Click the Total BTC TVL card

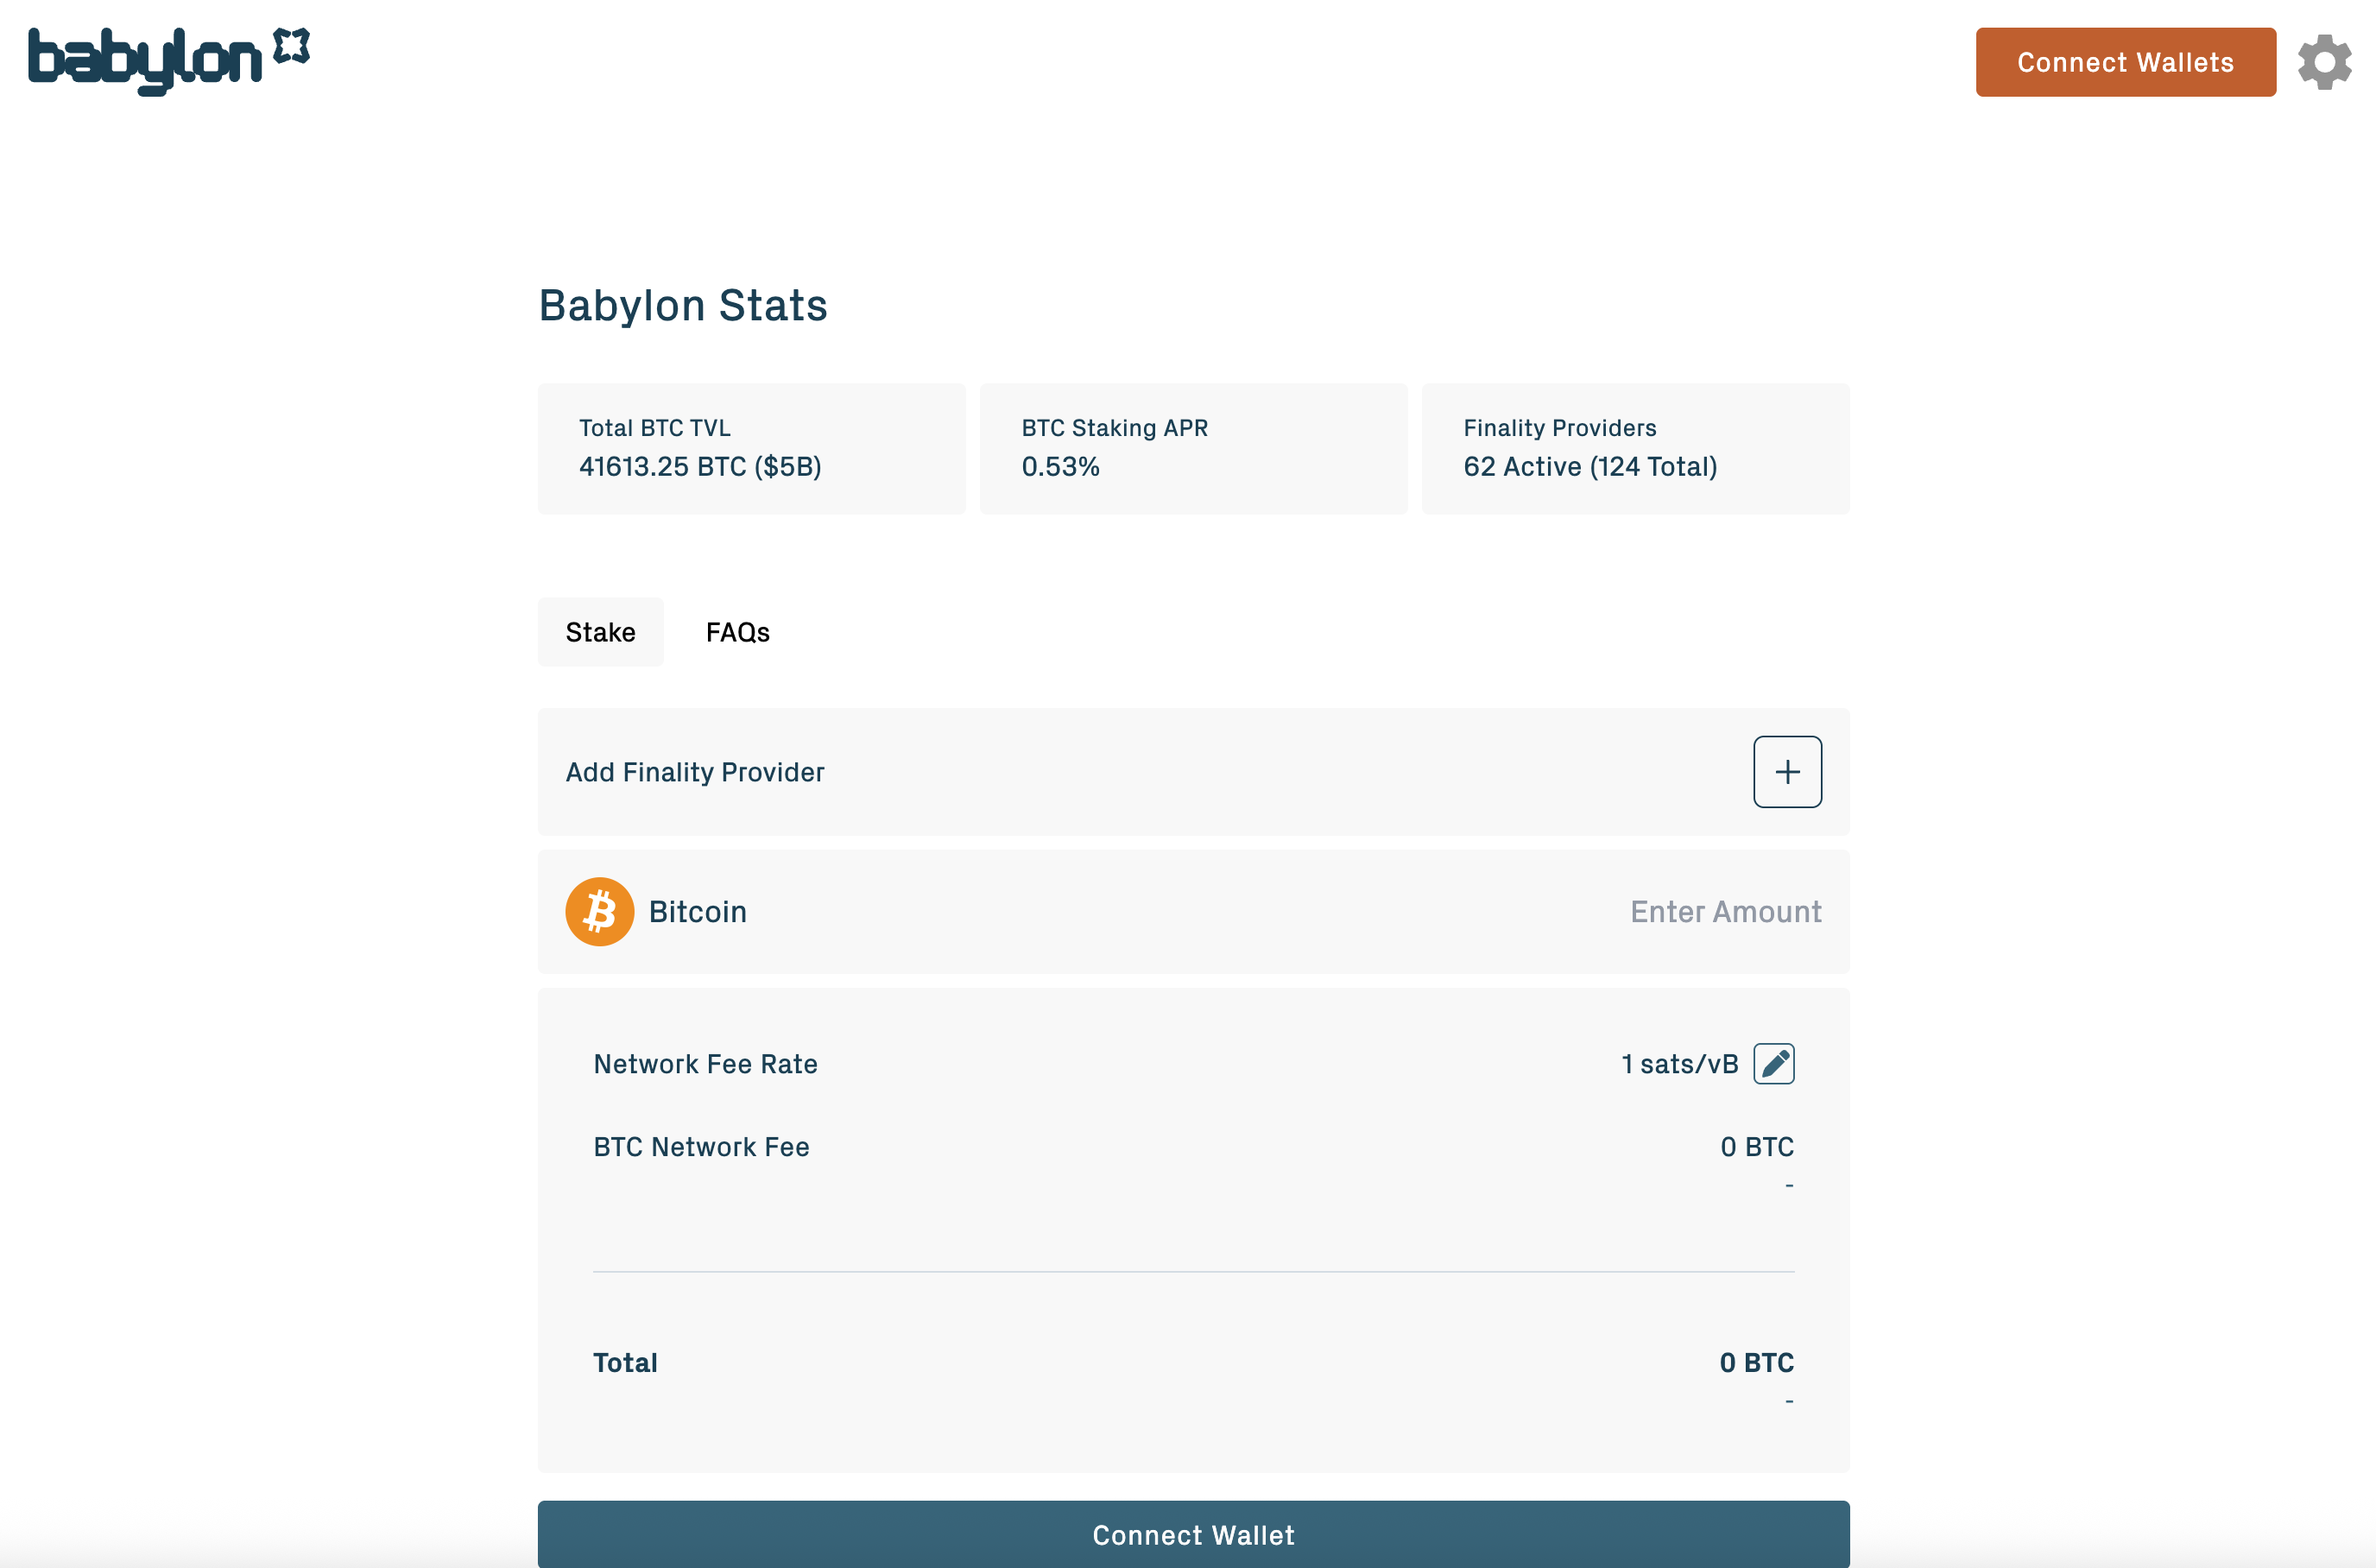[x=751, y=448]
